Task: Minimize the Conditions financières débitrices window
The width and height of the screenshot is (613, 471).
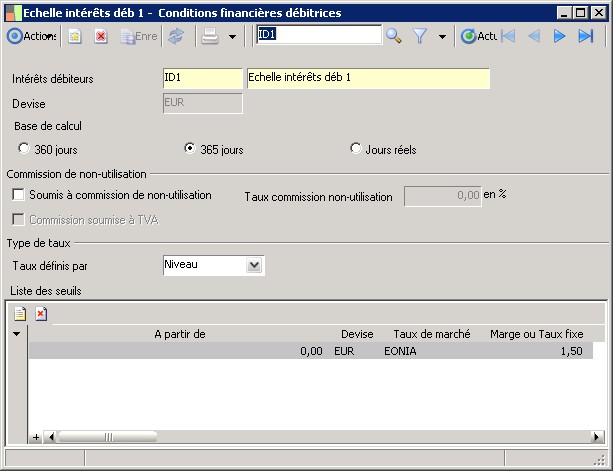Action: [564, 13]
